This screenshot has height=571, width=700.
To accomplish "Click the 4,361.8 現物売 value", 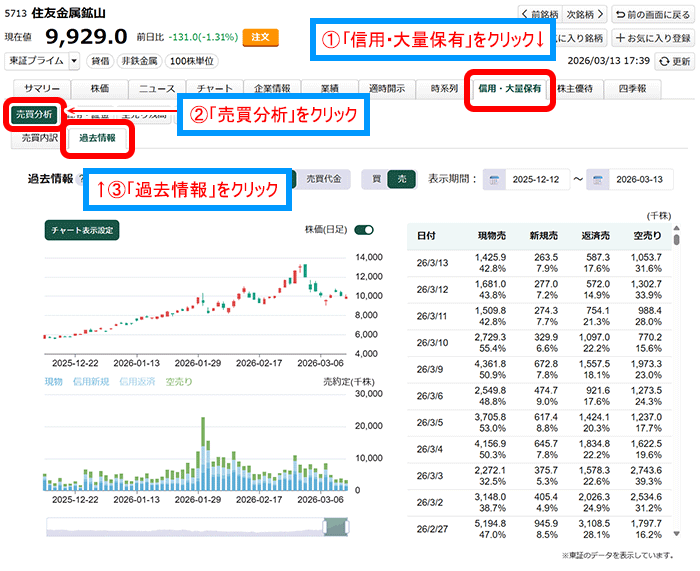I will (490, 364).
